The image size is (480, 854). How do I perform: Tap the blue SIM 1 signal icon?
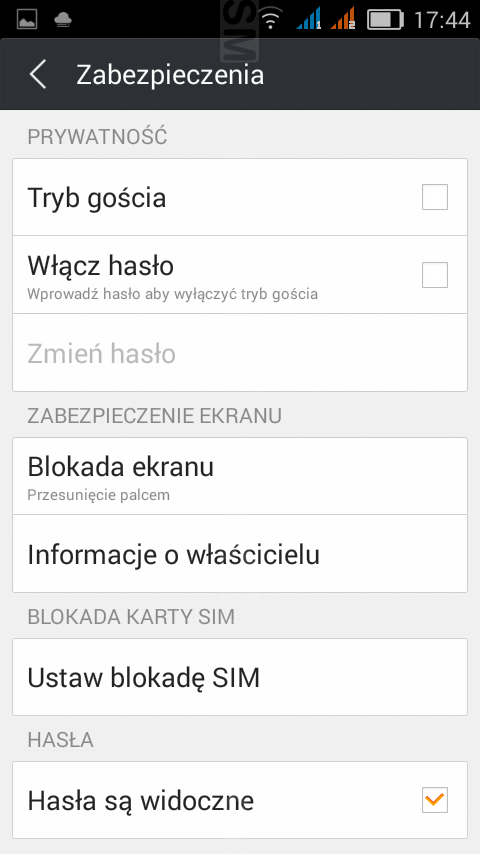click(309, 19)
